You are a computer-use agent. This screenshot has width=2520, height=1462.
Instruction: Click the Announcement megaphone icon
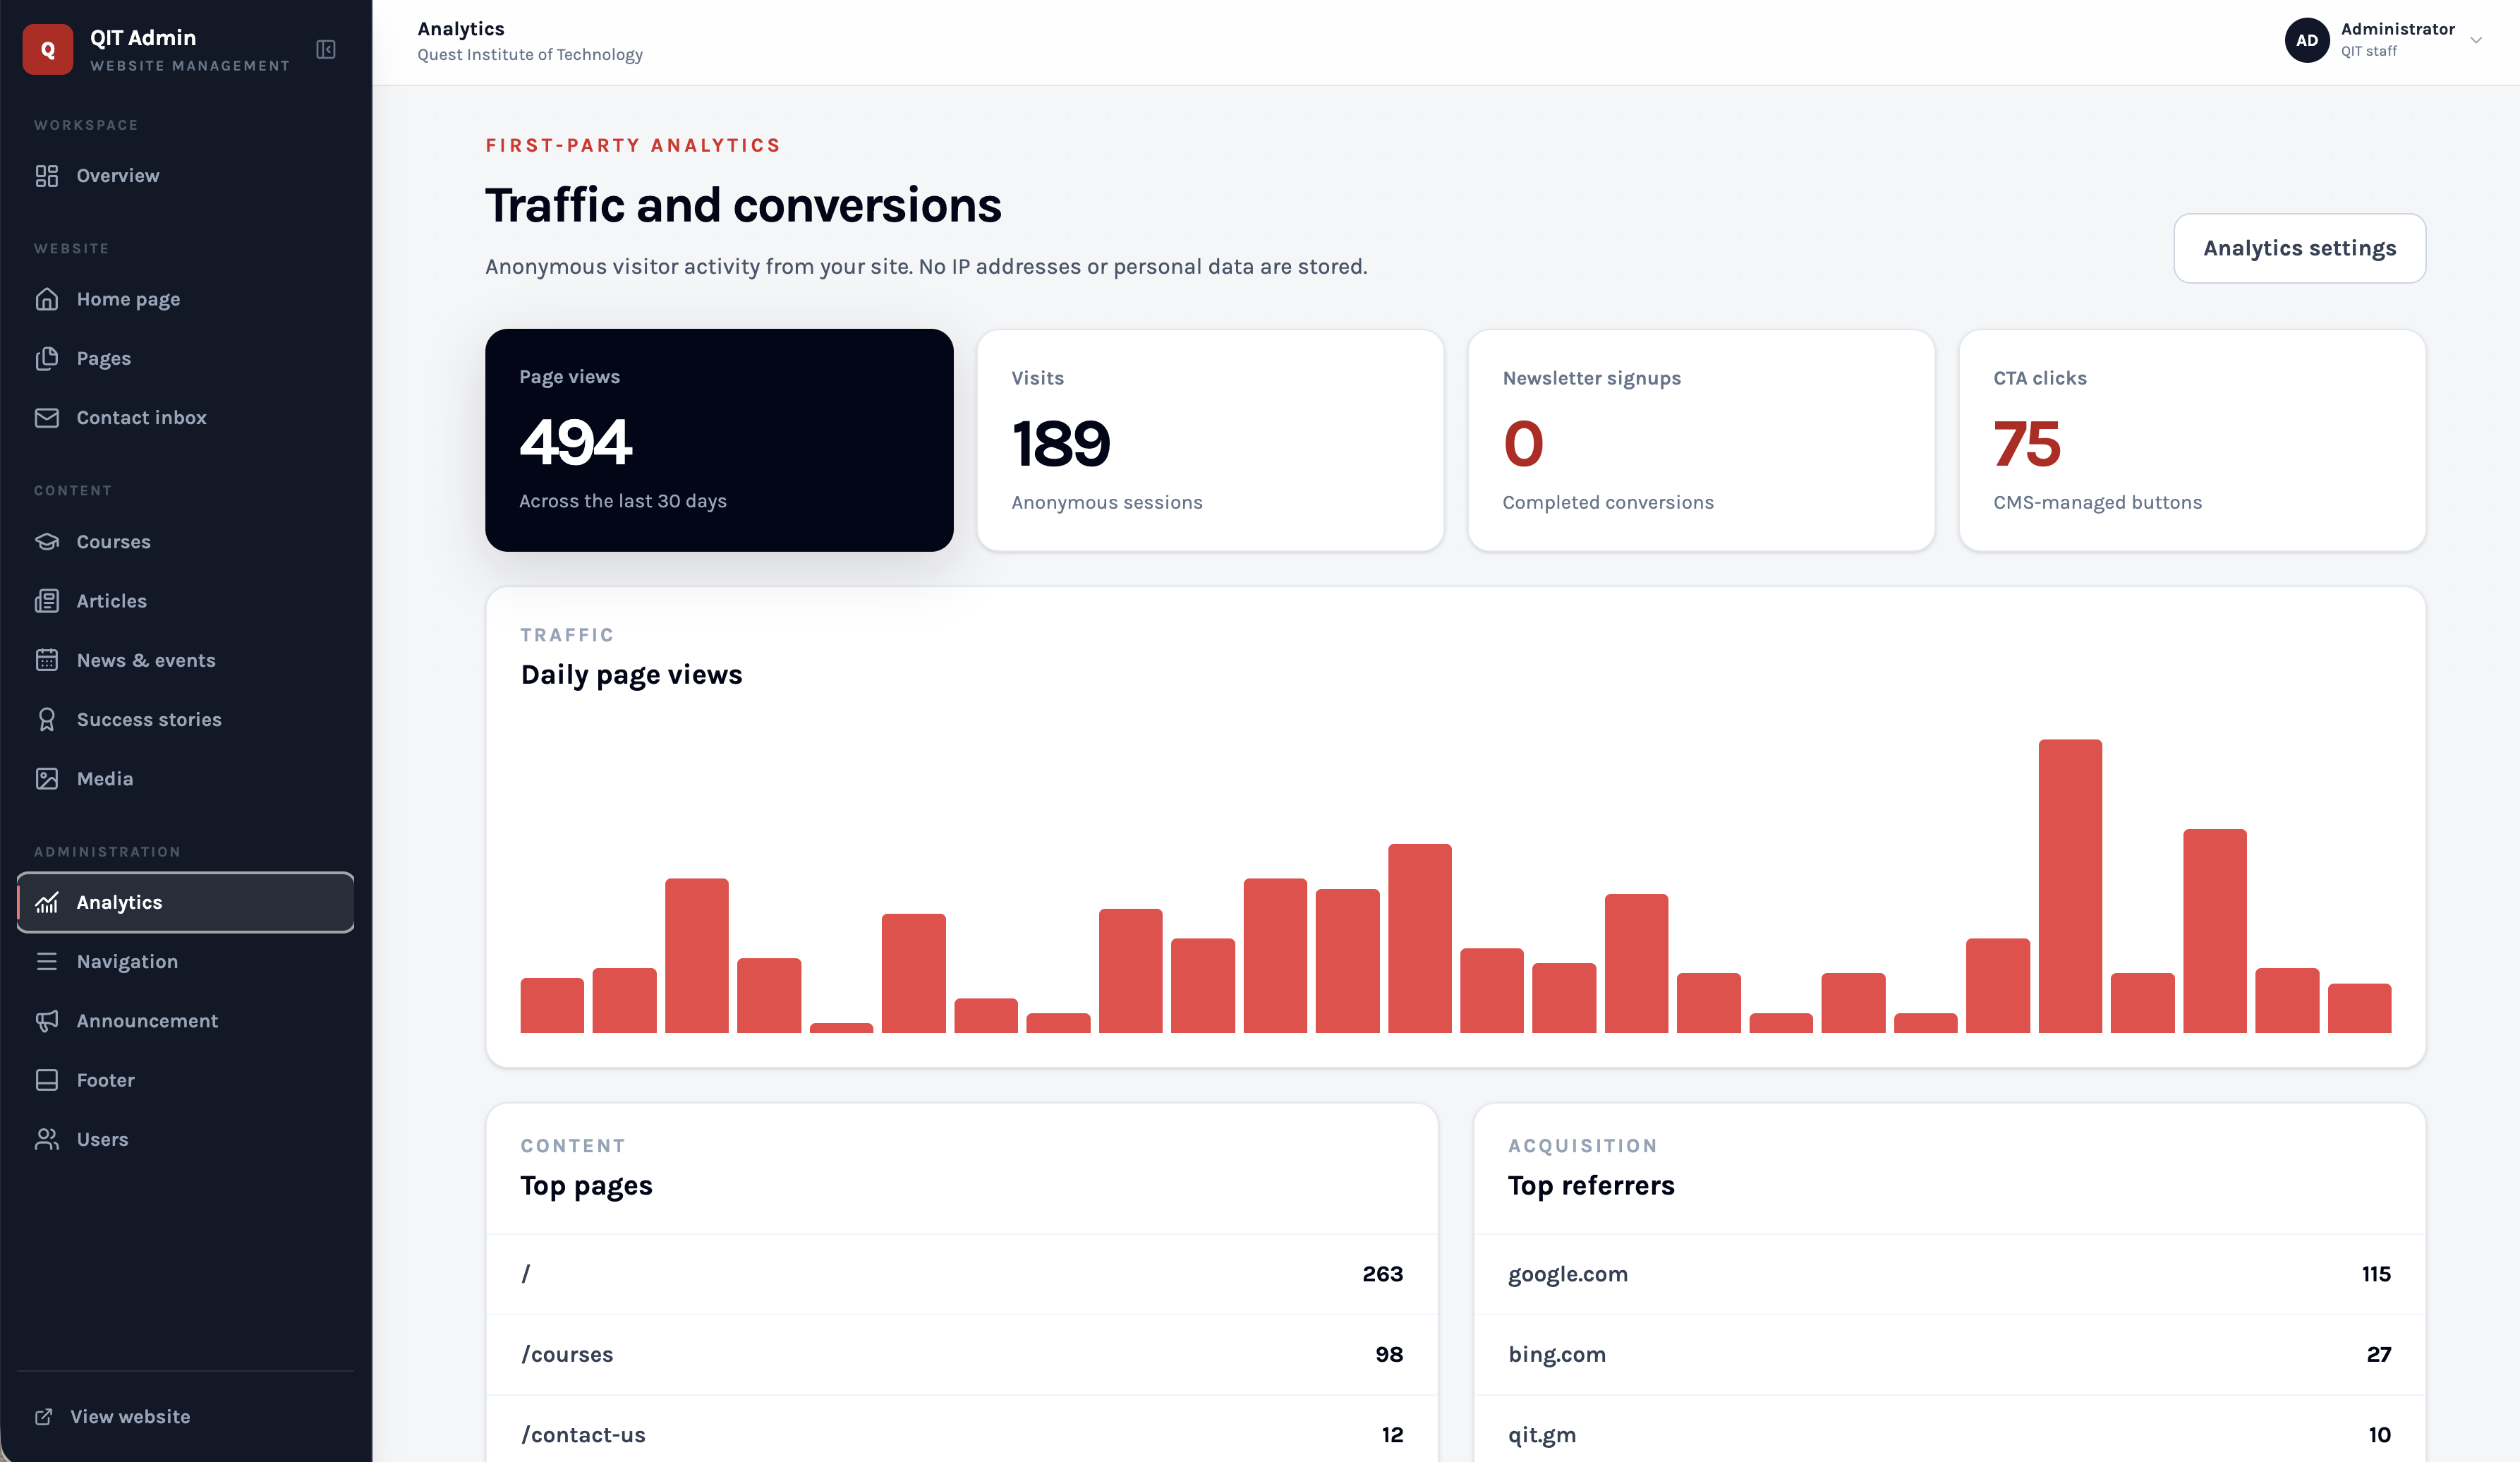pos(47,1020)
